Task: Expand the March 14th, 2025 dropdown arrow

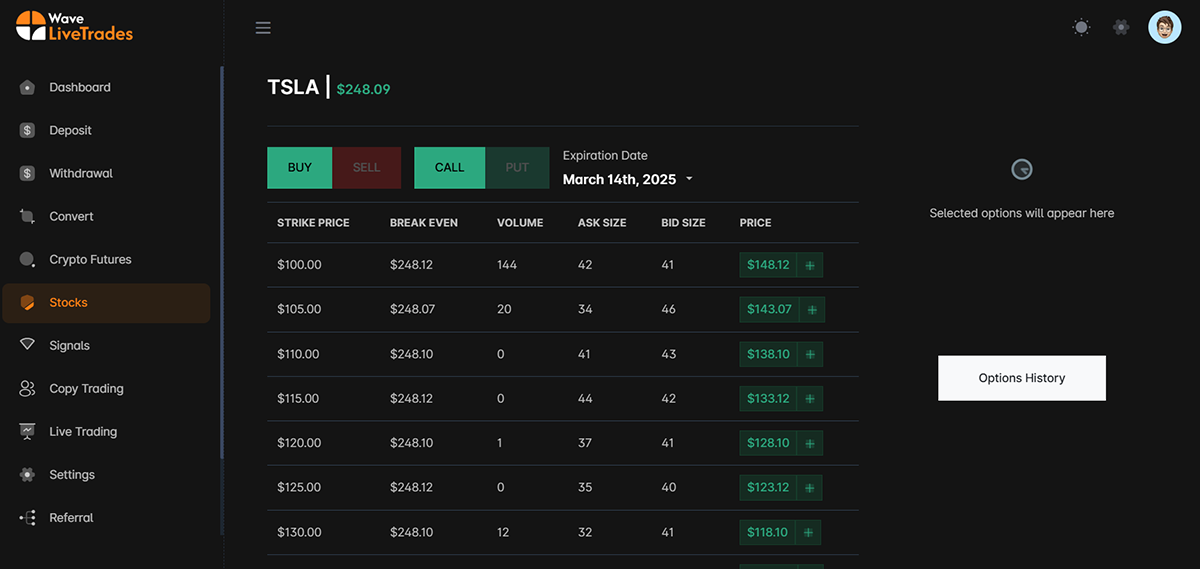Action: pos(689,180)
